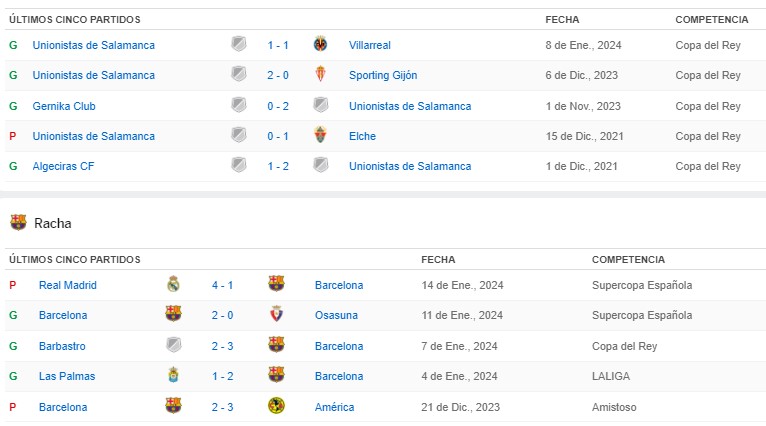Open the Real Madrid team link
766x426 pixels.
coord(67,285)
